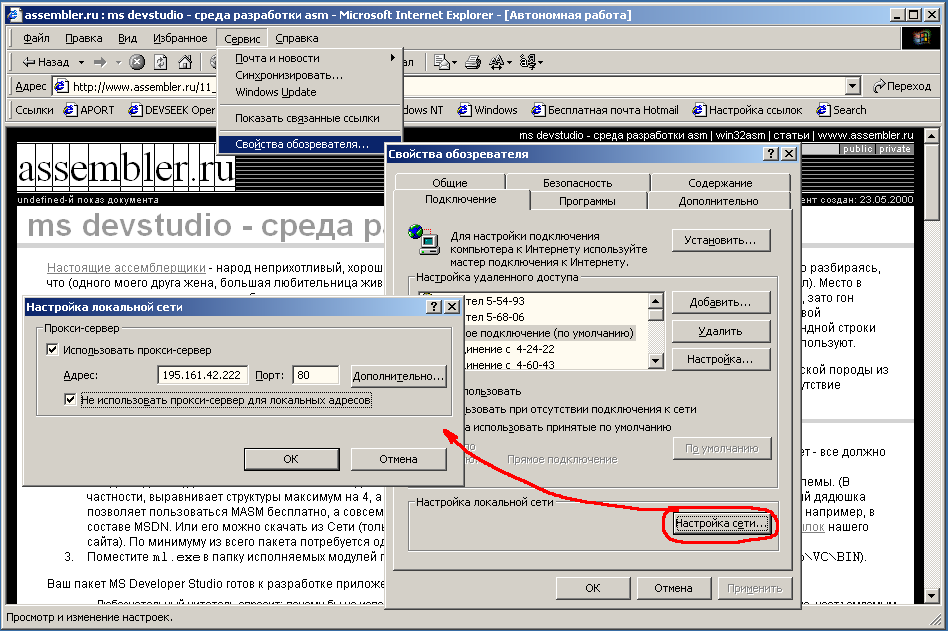948x631 pixels.
Task: Open the Вид menu
Action: 127,38
